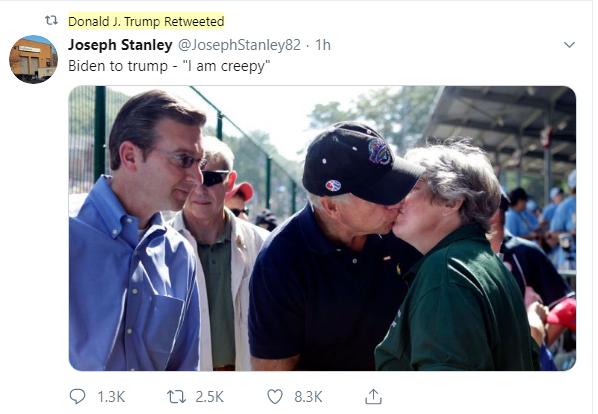Toggle retweet using the arrows icon below photo
The width and height of the screenshot is (598, 414).
click(177, 397)
